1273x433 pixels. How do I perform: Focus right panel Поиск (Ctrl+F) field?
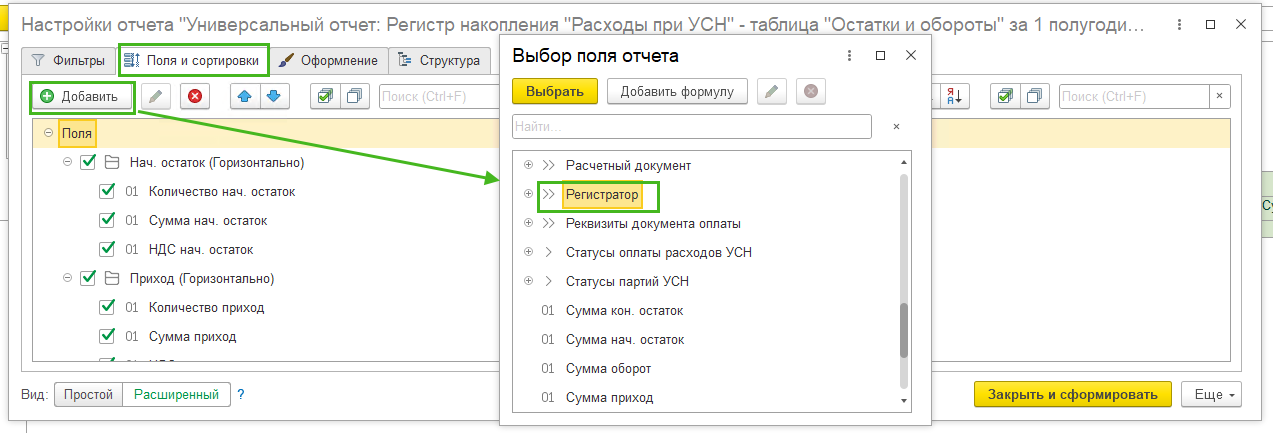[1134, 96]
